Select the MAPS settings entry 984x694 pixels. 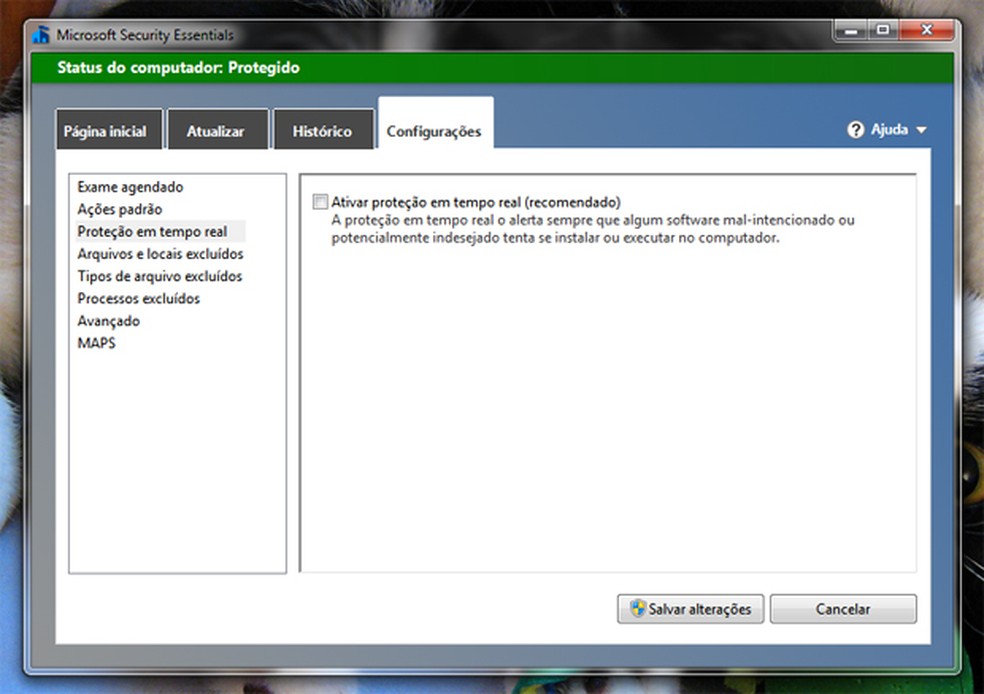[x=96, y=343]
